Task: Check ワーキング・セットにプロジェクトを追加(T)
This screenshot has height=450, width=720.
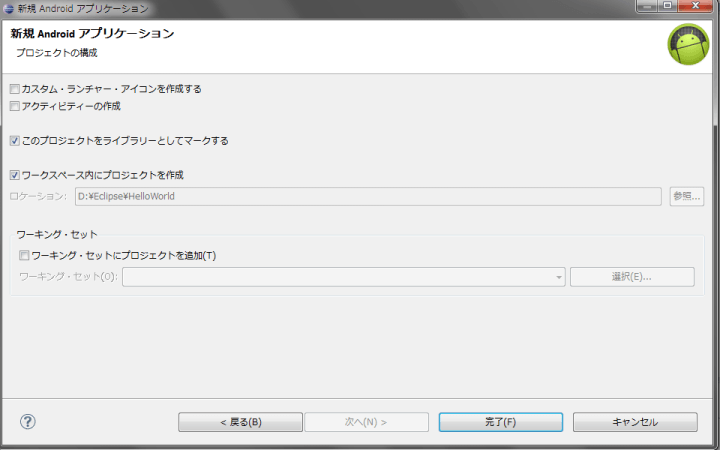Action: coord(25,255)
